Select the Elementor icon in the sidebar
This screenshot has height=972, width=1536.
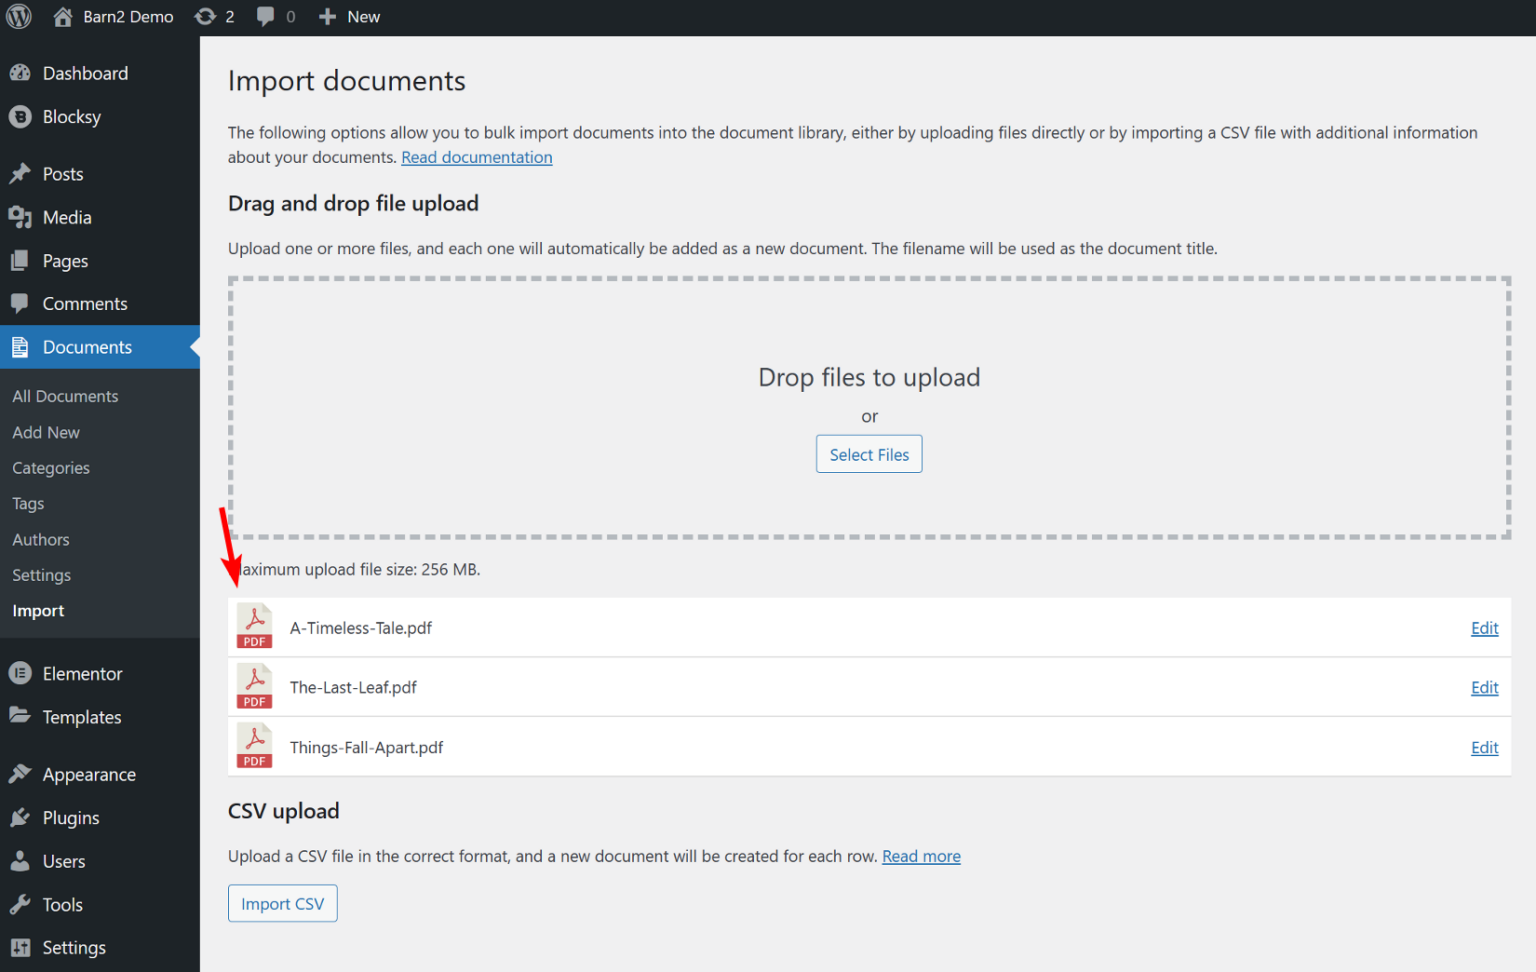point(21,673)
